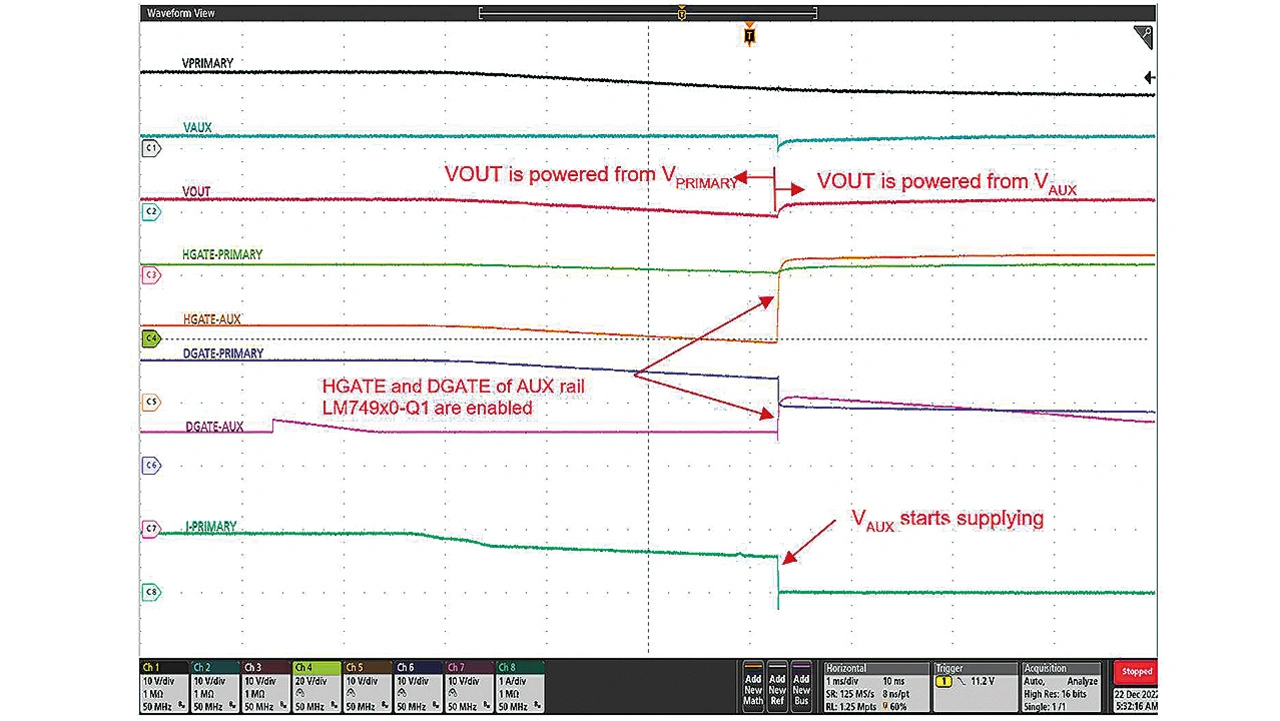Click the Waveform View title tab

181,13
